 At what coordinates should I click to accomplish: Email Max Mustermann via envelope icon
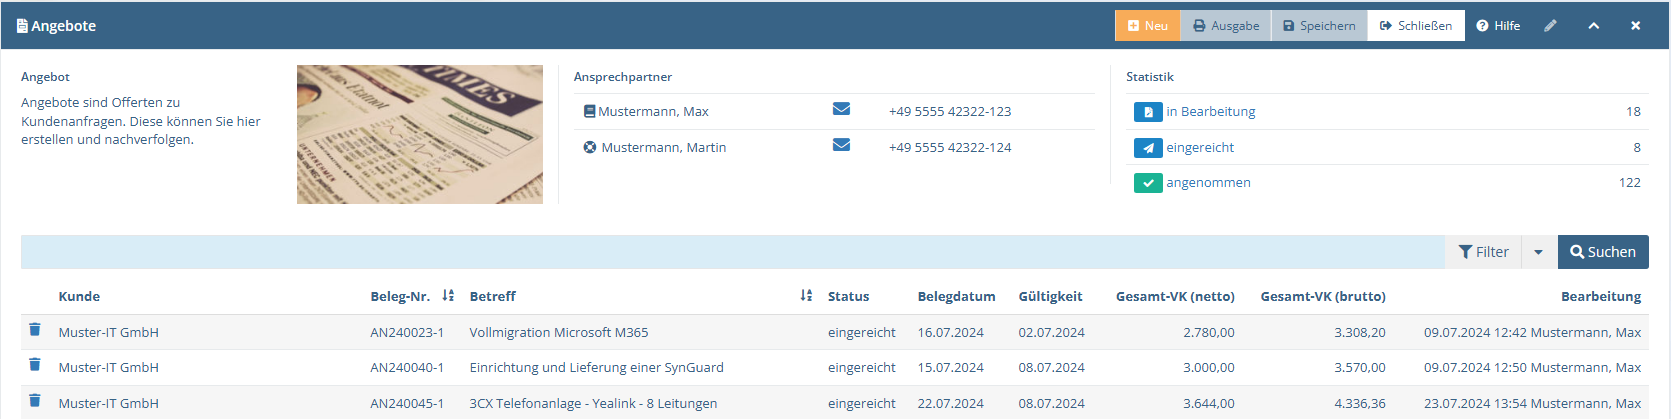tap(841, 109)
